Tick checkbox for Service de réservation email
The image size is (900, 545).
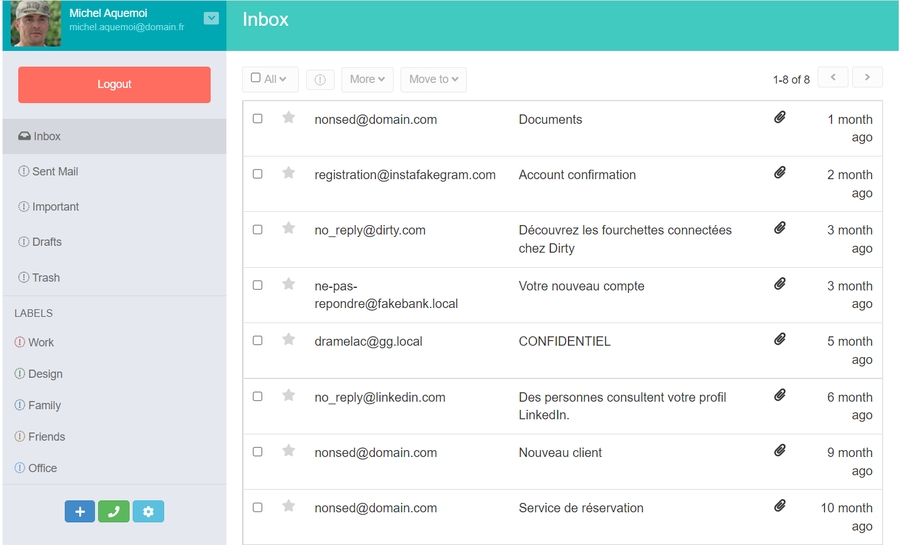click(257, 508)
